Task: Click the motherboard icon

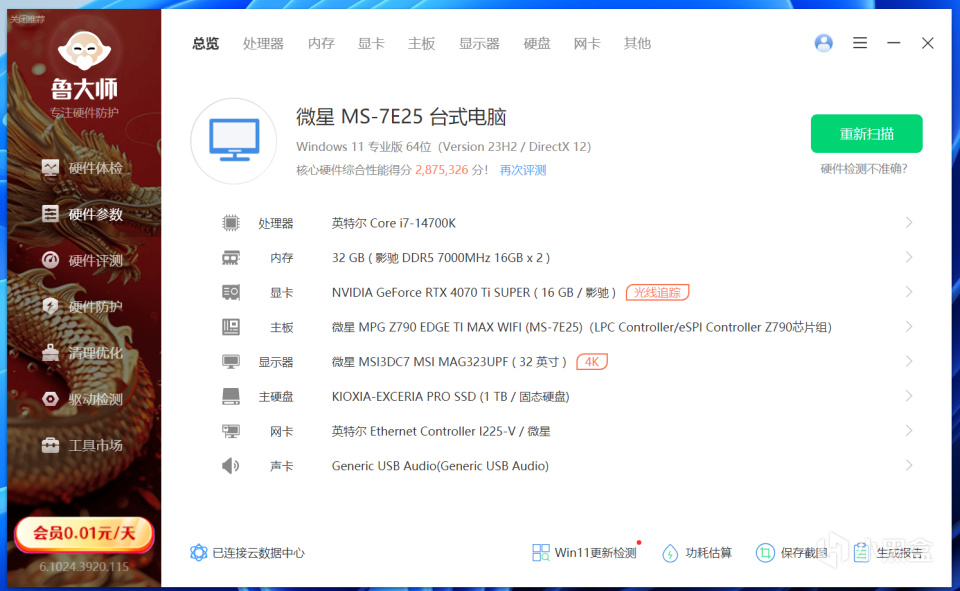Action: click(x=231, y=327)
